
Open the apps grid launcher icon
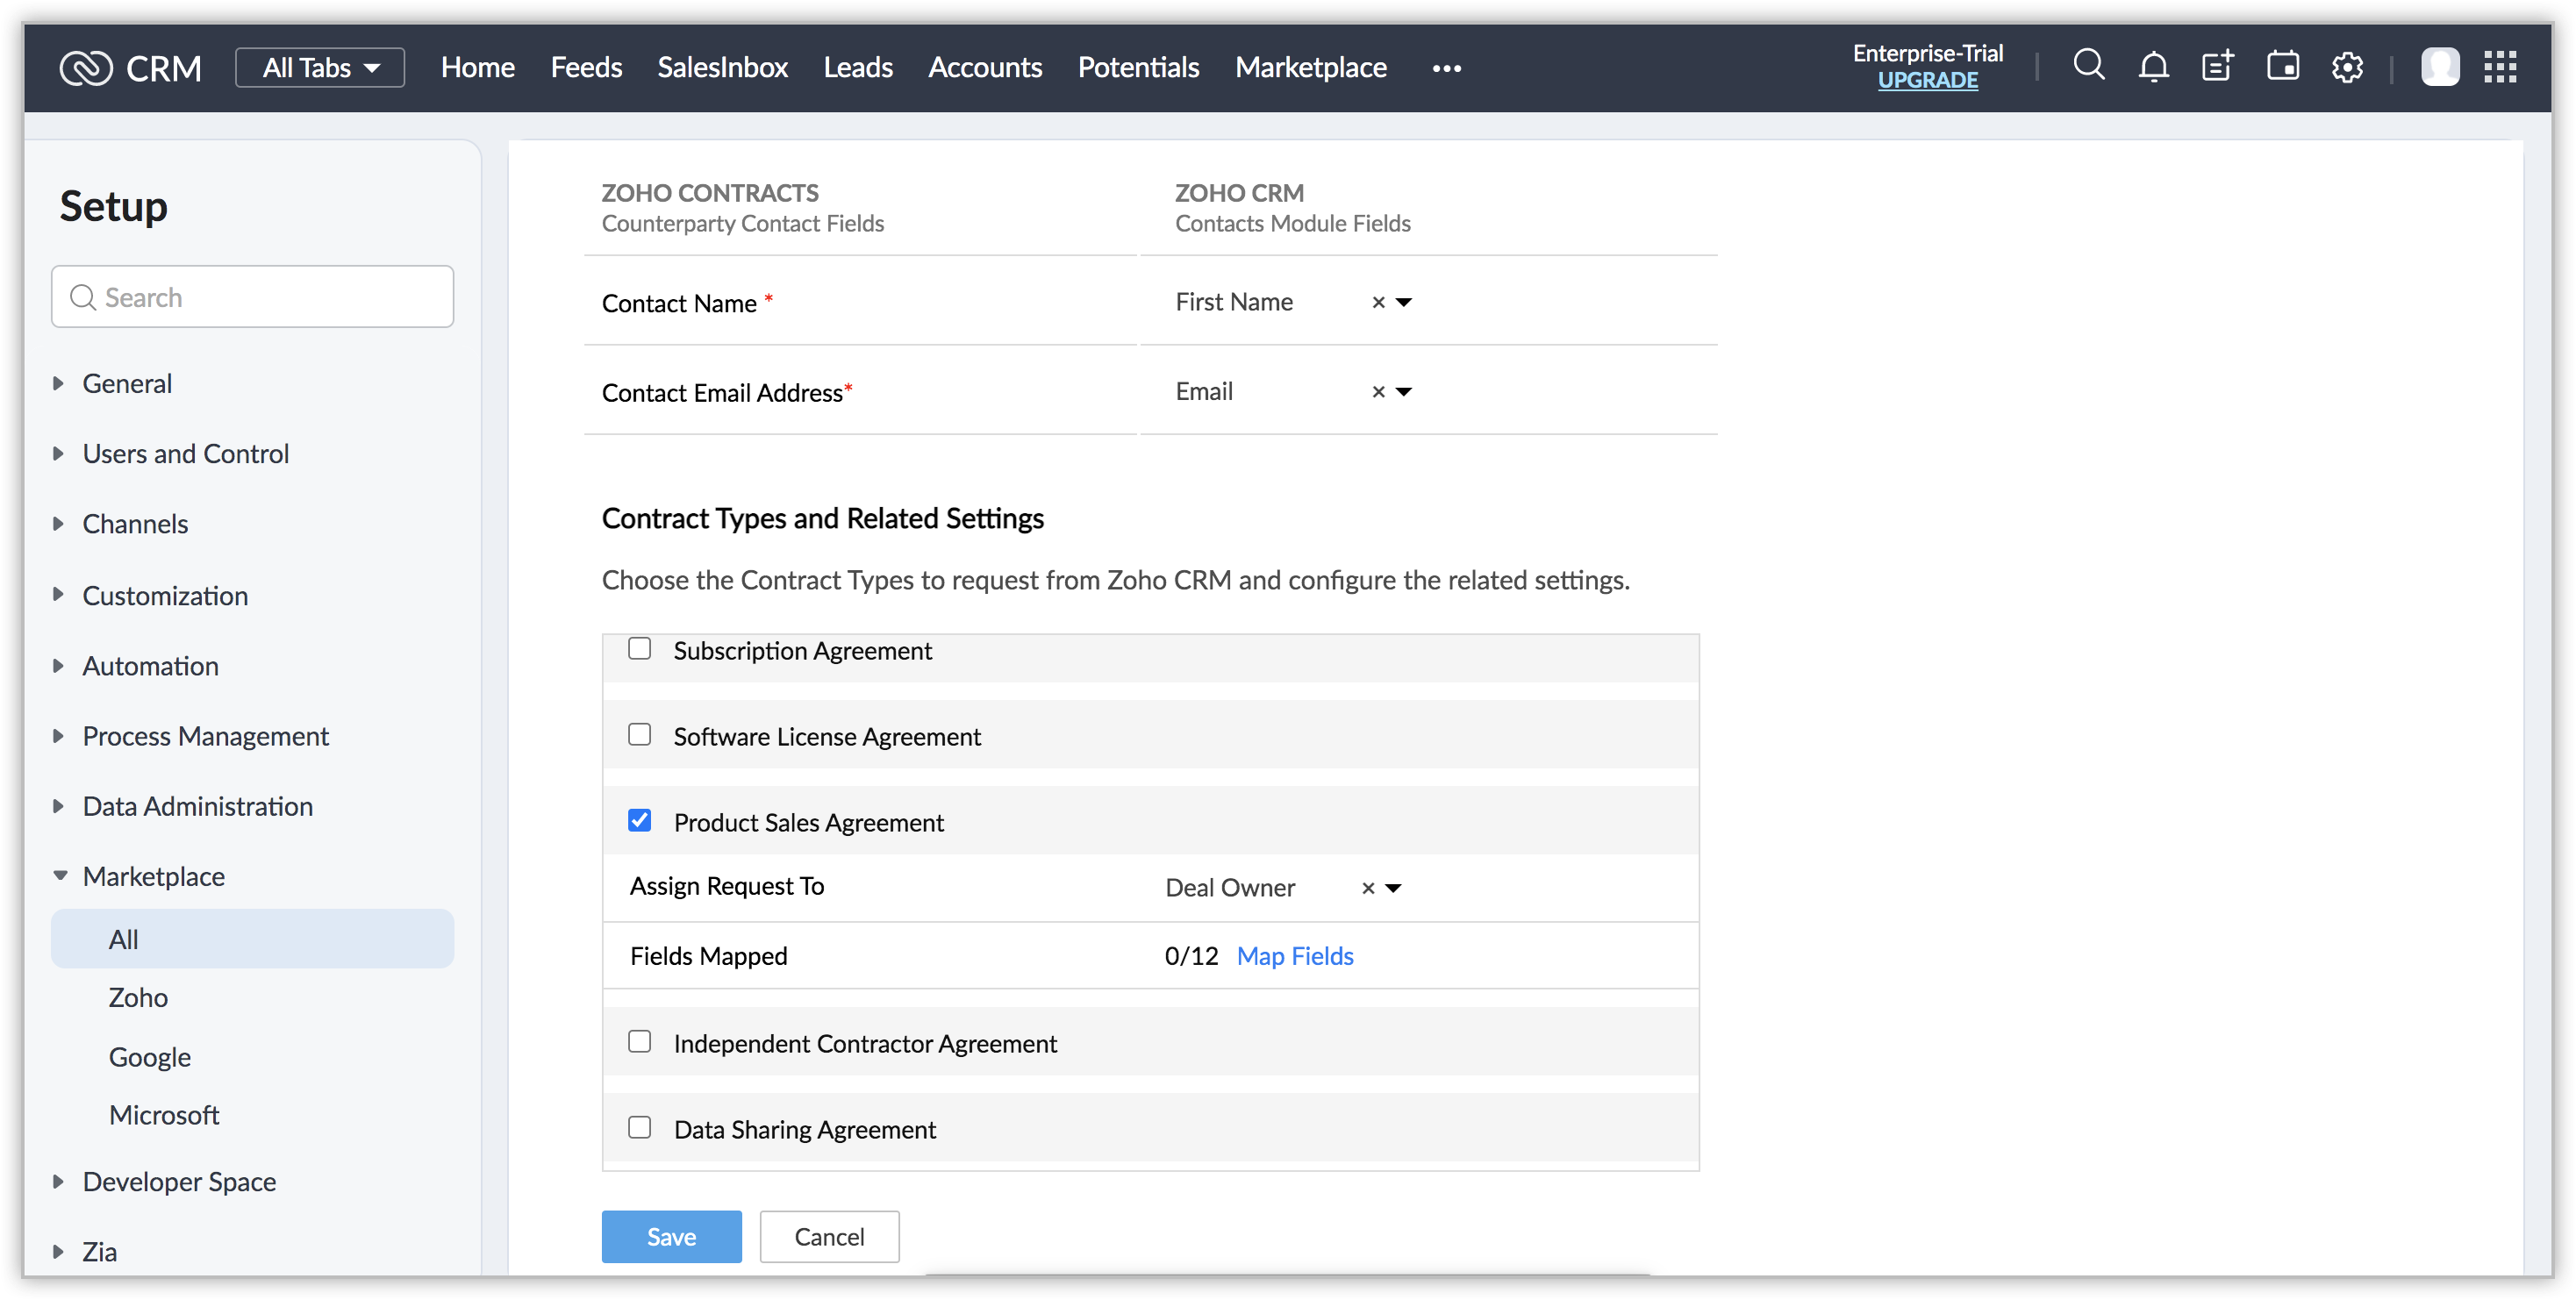pos(2500,67)
